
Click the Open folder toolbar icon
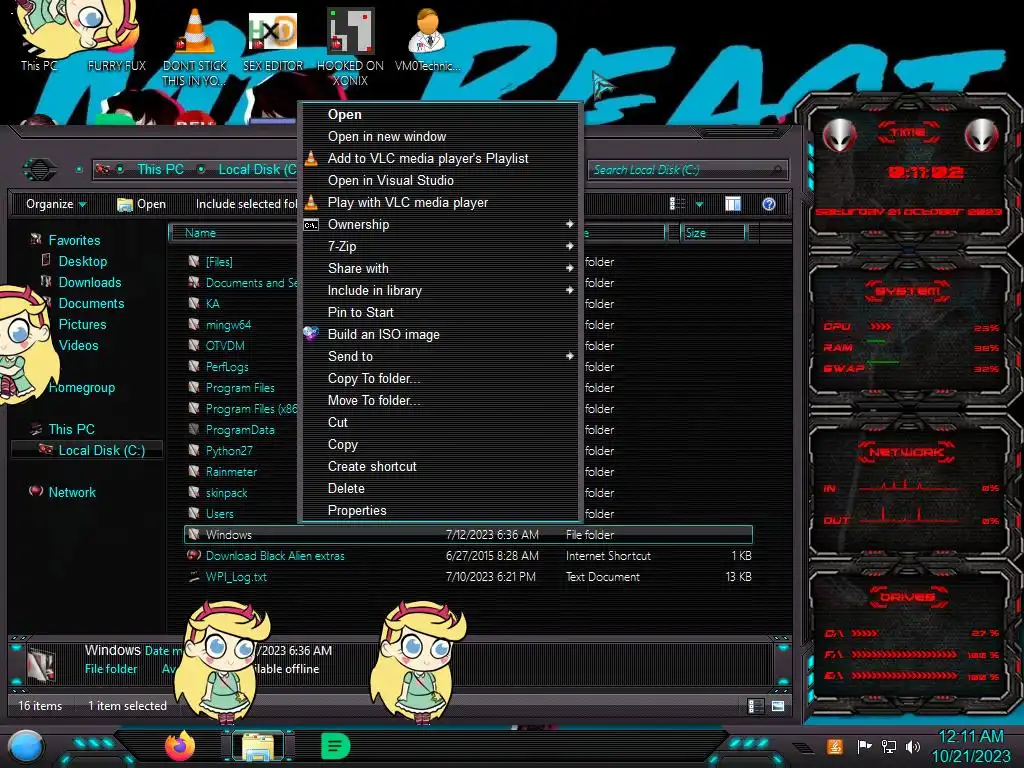coord(124,204)
